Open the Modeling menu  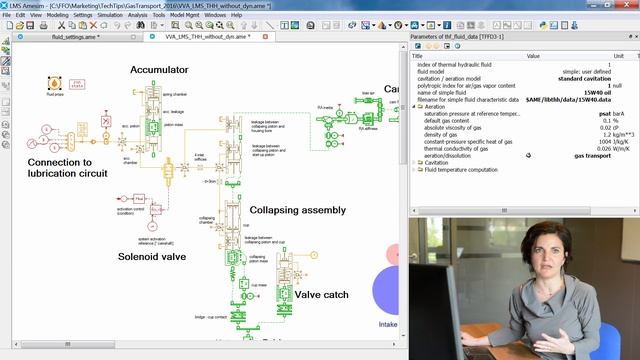click(x=57, y=15)
